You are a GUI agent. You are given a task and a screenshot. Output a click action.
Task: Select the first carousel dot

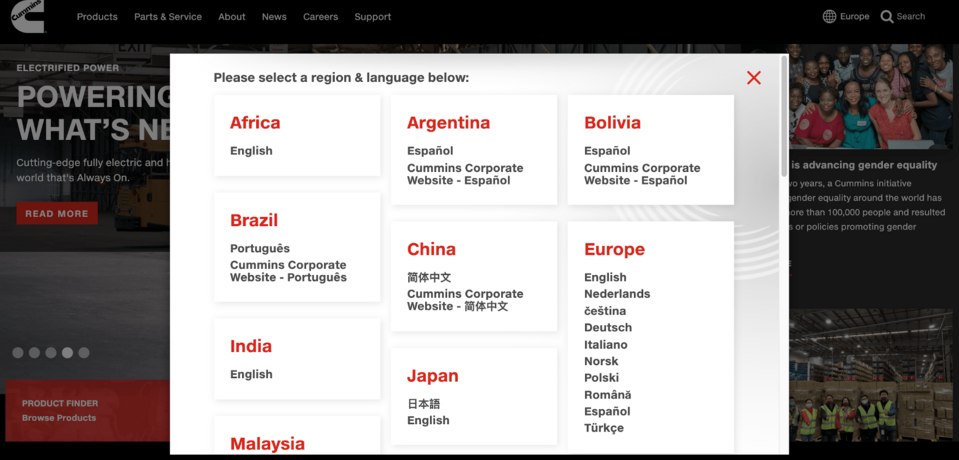(18, 352)
